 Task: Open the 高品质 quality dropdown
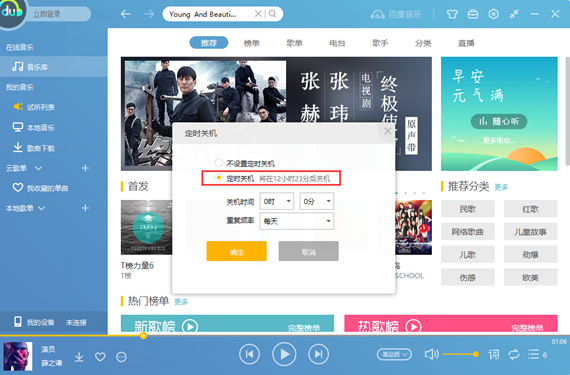click(x=394, y=354)
